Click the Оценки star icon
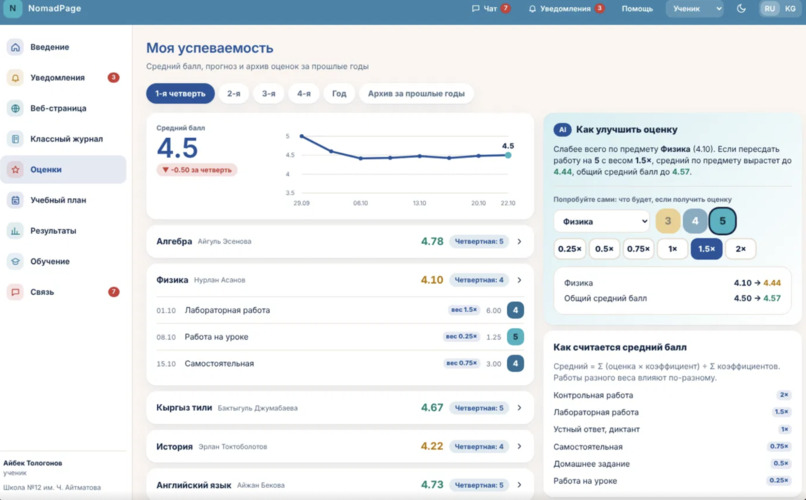Screen dimensions: 806x500 pyautogui.click(x=15, y=170)
